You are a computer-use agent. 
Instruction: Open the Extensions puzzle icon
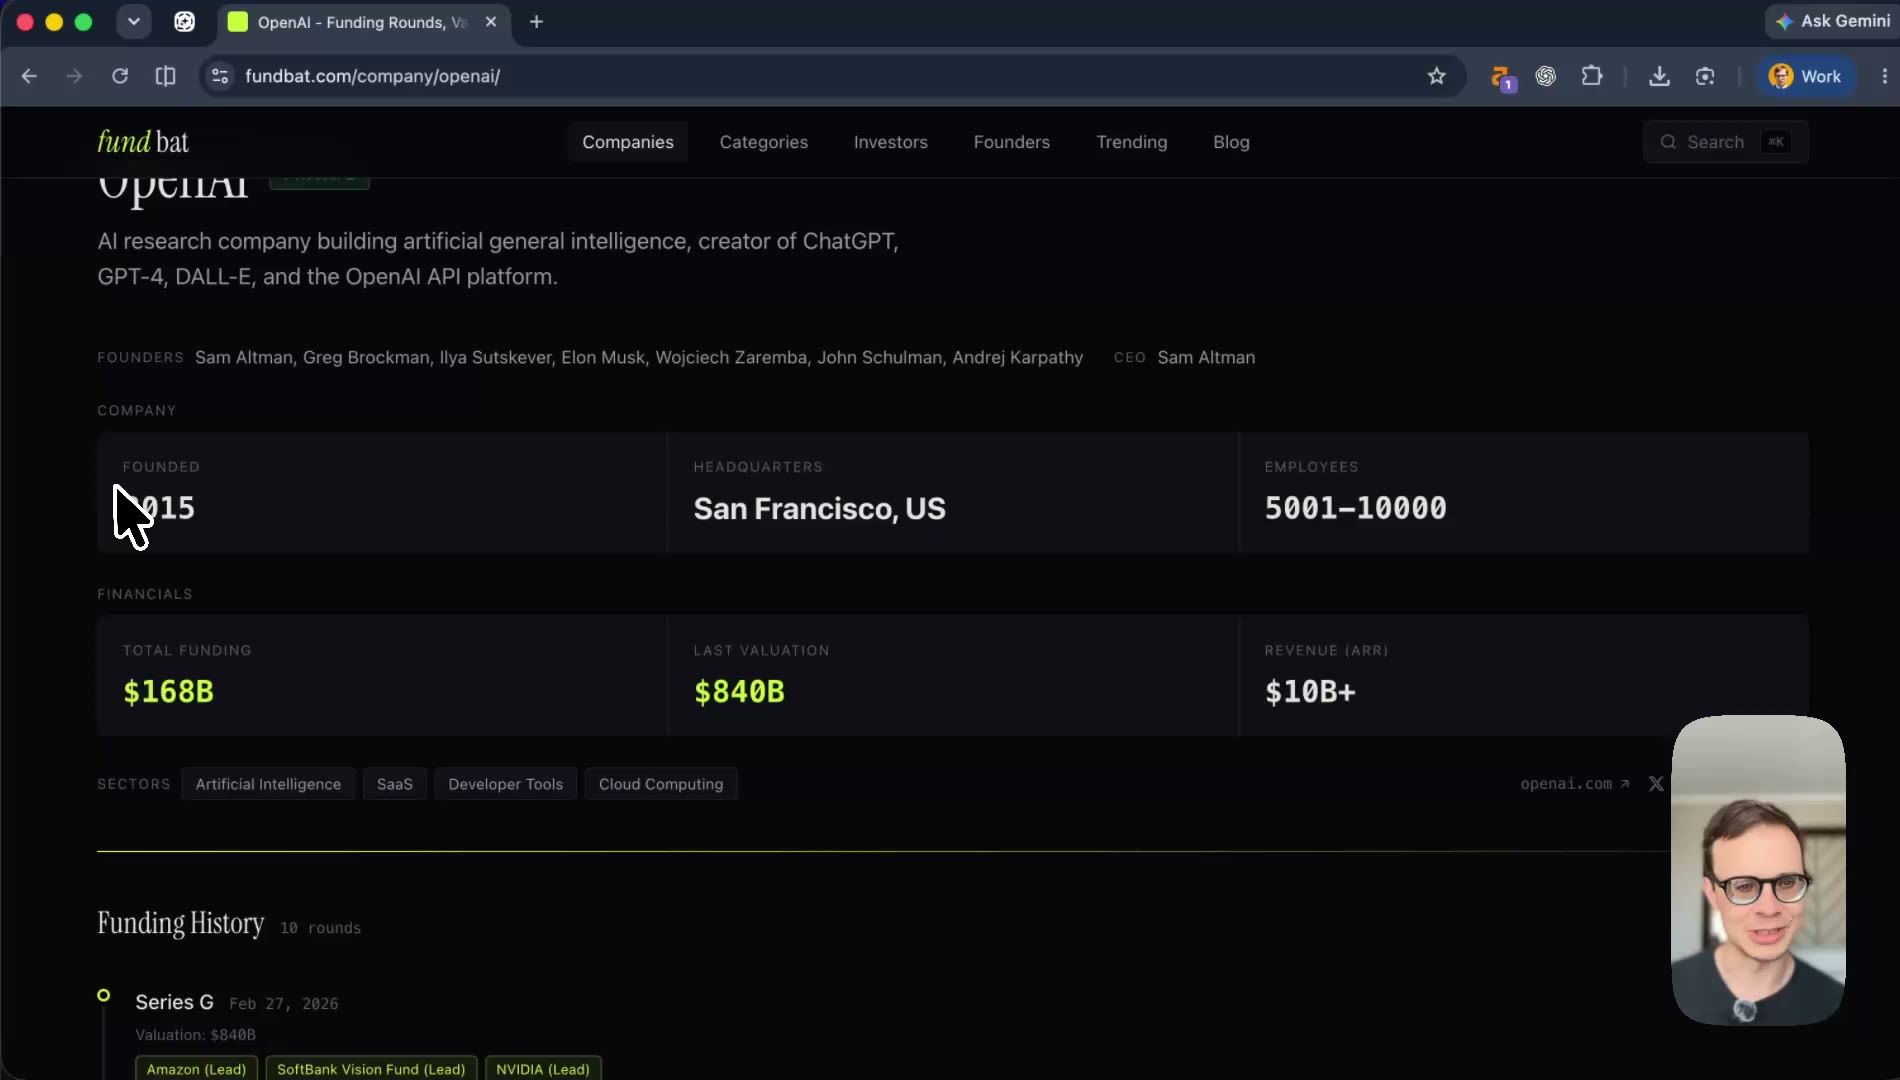coord(1592,76)
